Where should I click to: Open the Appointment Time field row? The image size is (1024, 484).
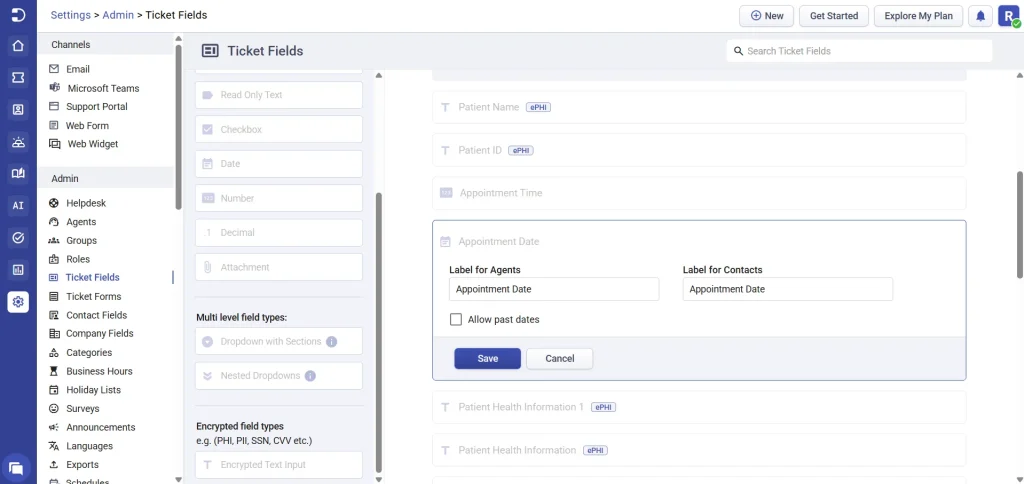point(699,193)
